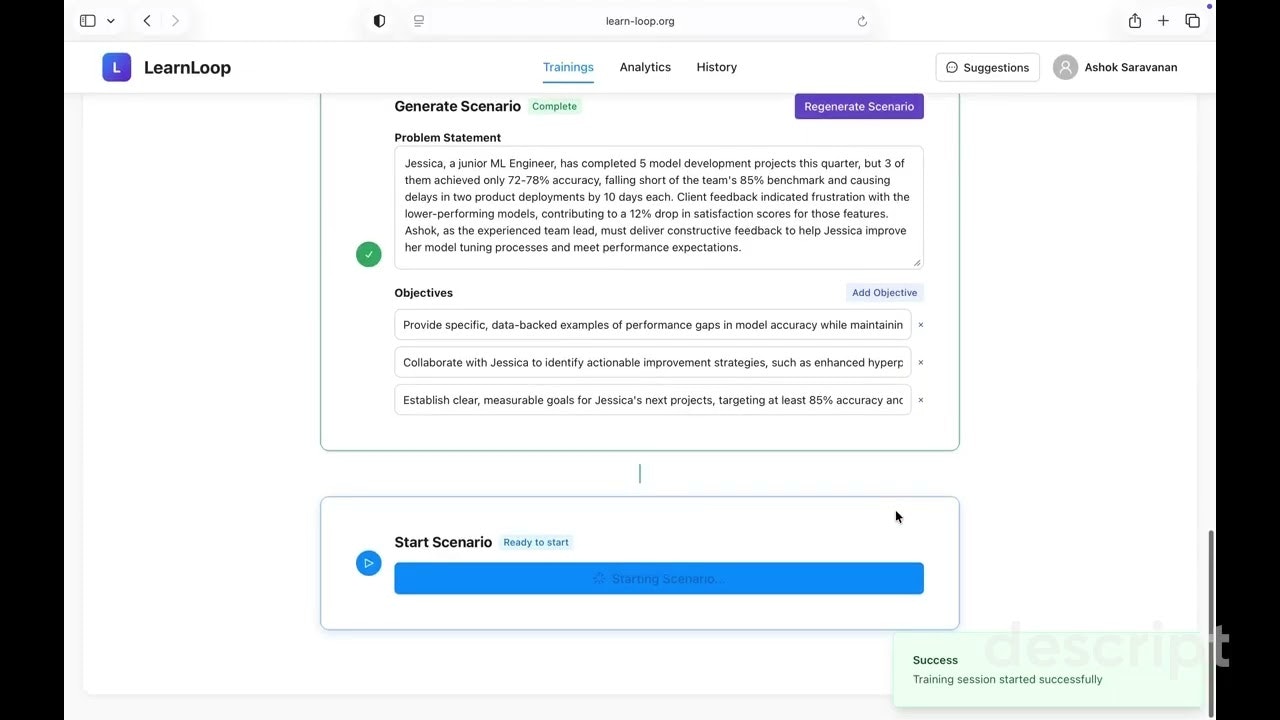Click the reload icon in the address bar
Viewport: 1280px width, 720px height.
[x=862, y=20]
